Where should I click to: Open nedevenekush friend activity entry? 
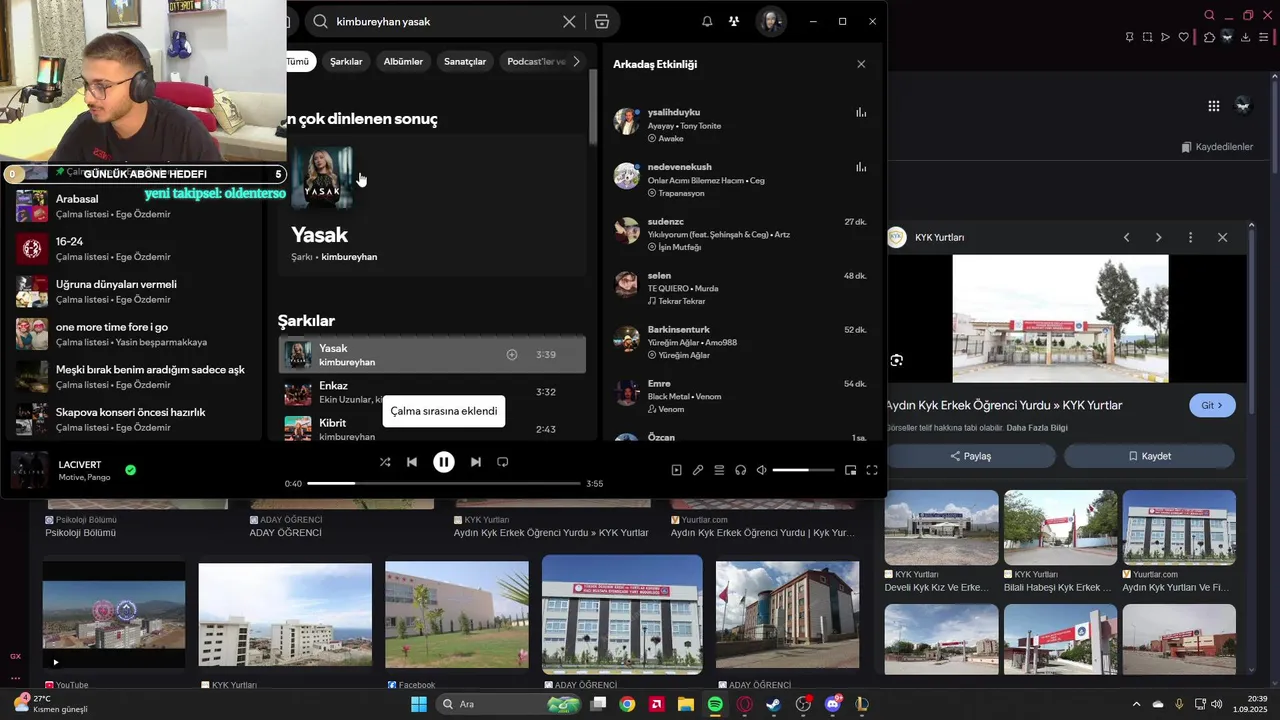(740, 179)
